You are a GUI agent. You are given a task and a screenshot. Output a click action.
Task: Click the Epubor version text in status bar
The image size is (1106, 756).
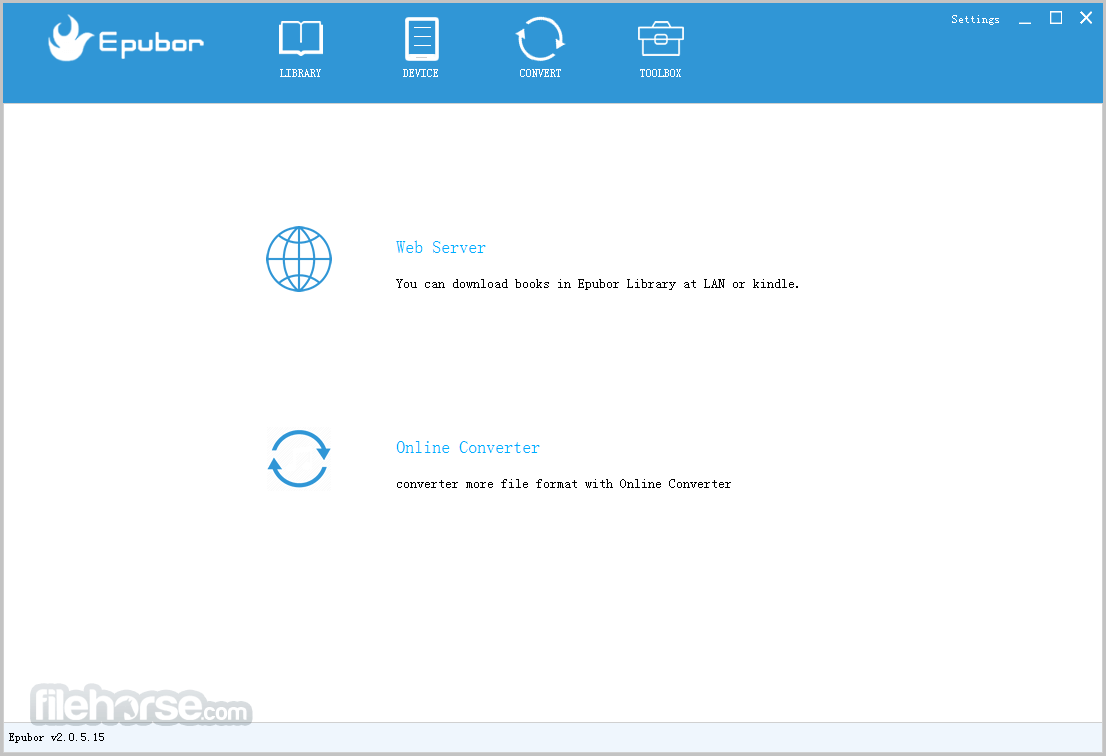[x=56, y=738]
